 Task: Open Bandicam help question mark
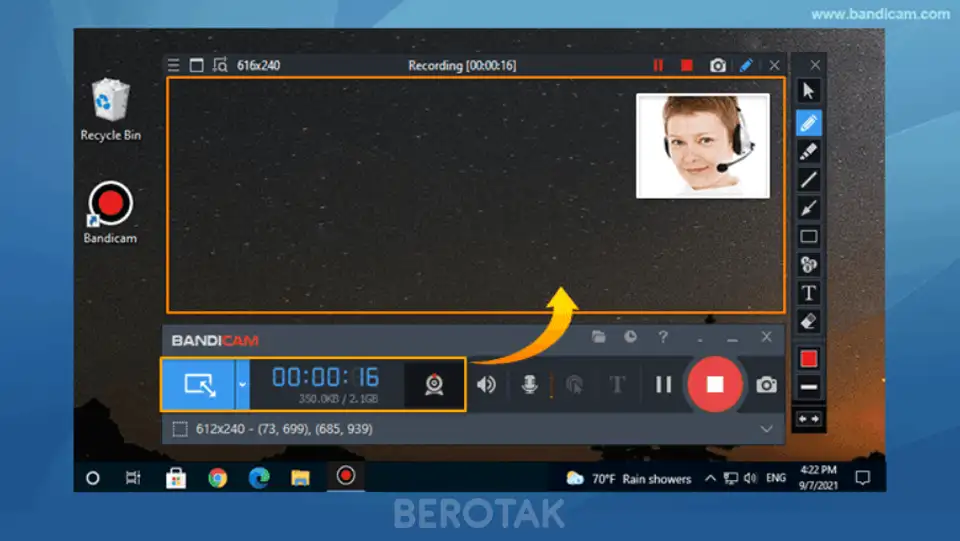point(662,337)
